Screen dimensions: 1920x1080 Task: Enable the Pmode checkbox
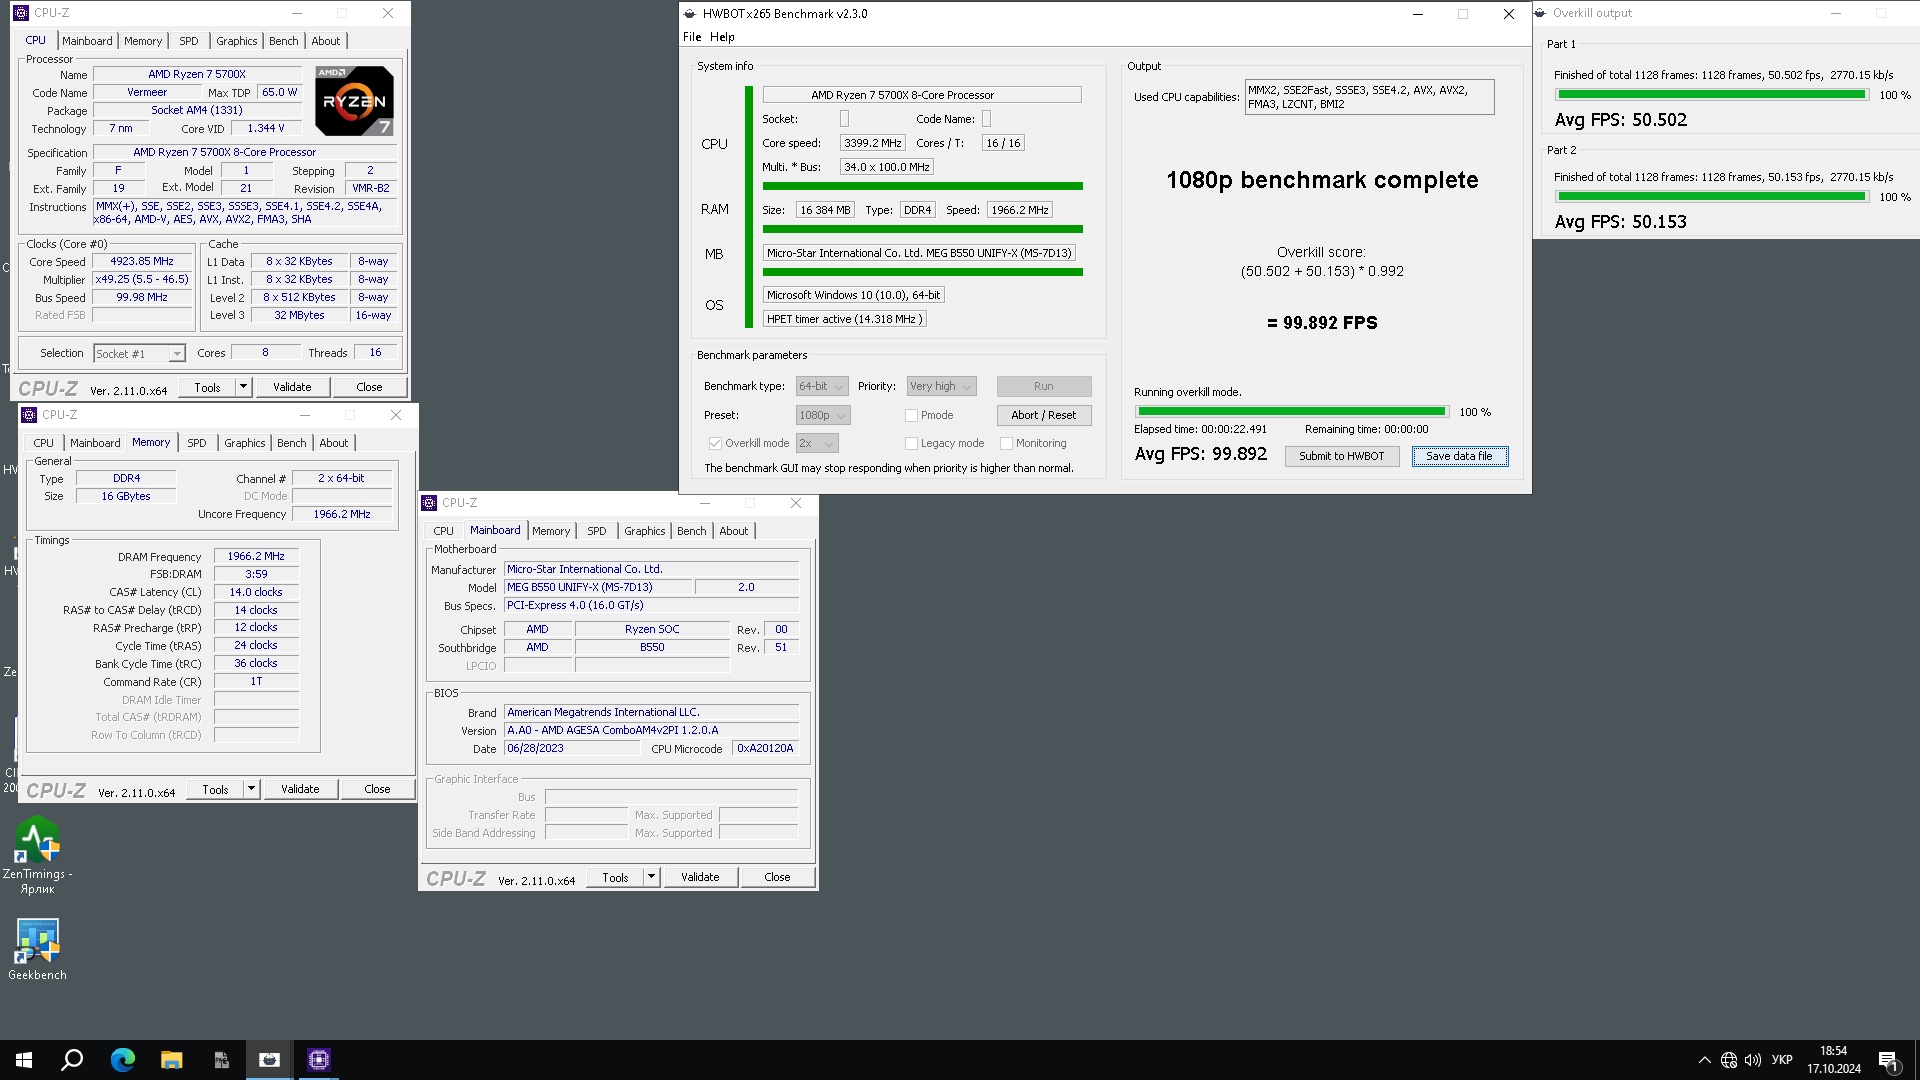click(911, 415)
